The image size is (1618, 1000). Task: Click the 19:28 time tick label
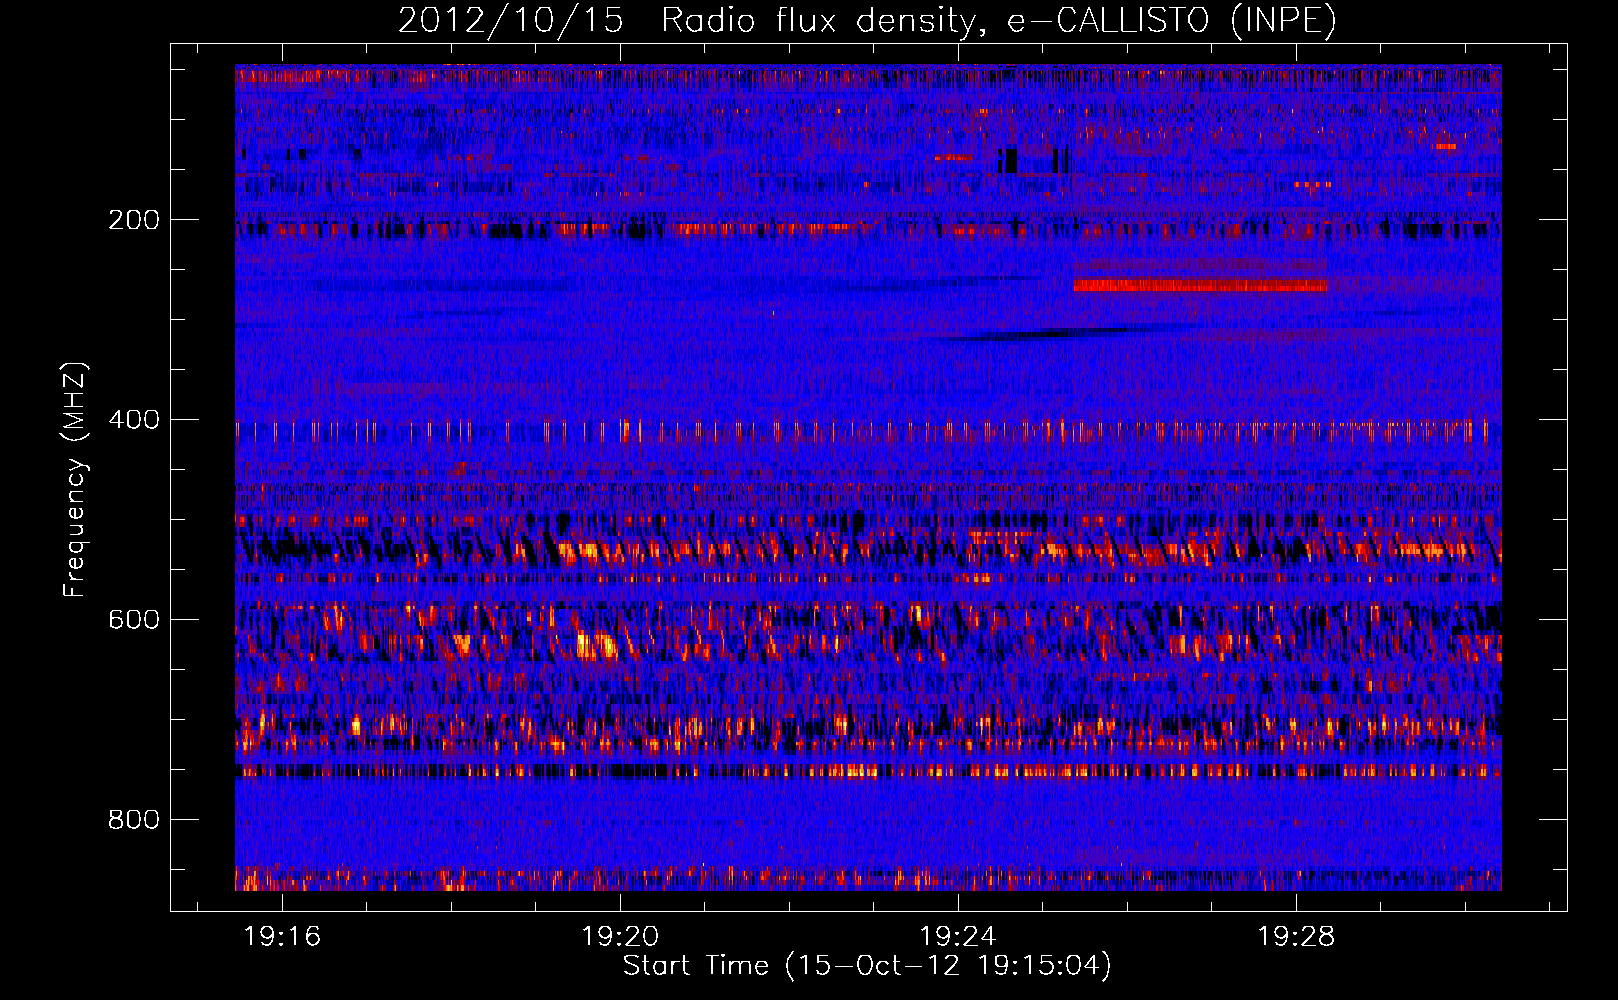[x=1296, y=937]
